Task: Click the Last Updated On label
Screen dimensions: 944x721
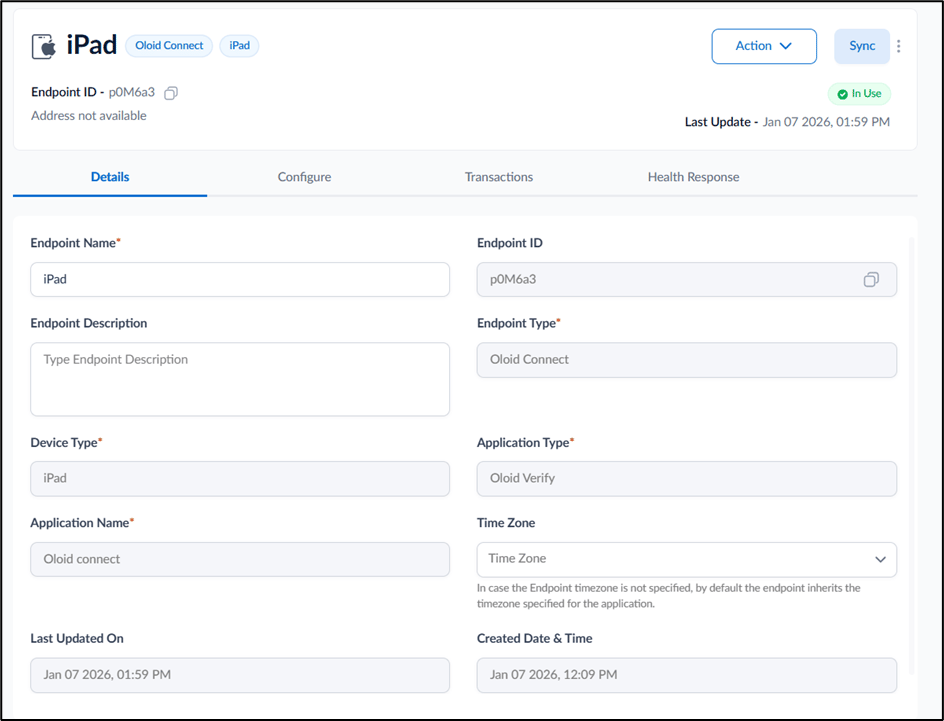Action: (77, 638)
